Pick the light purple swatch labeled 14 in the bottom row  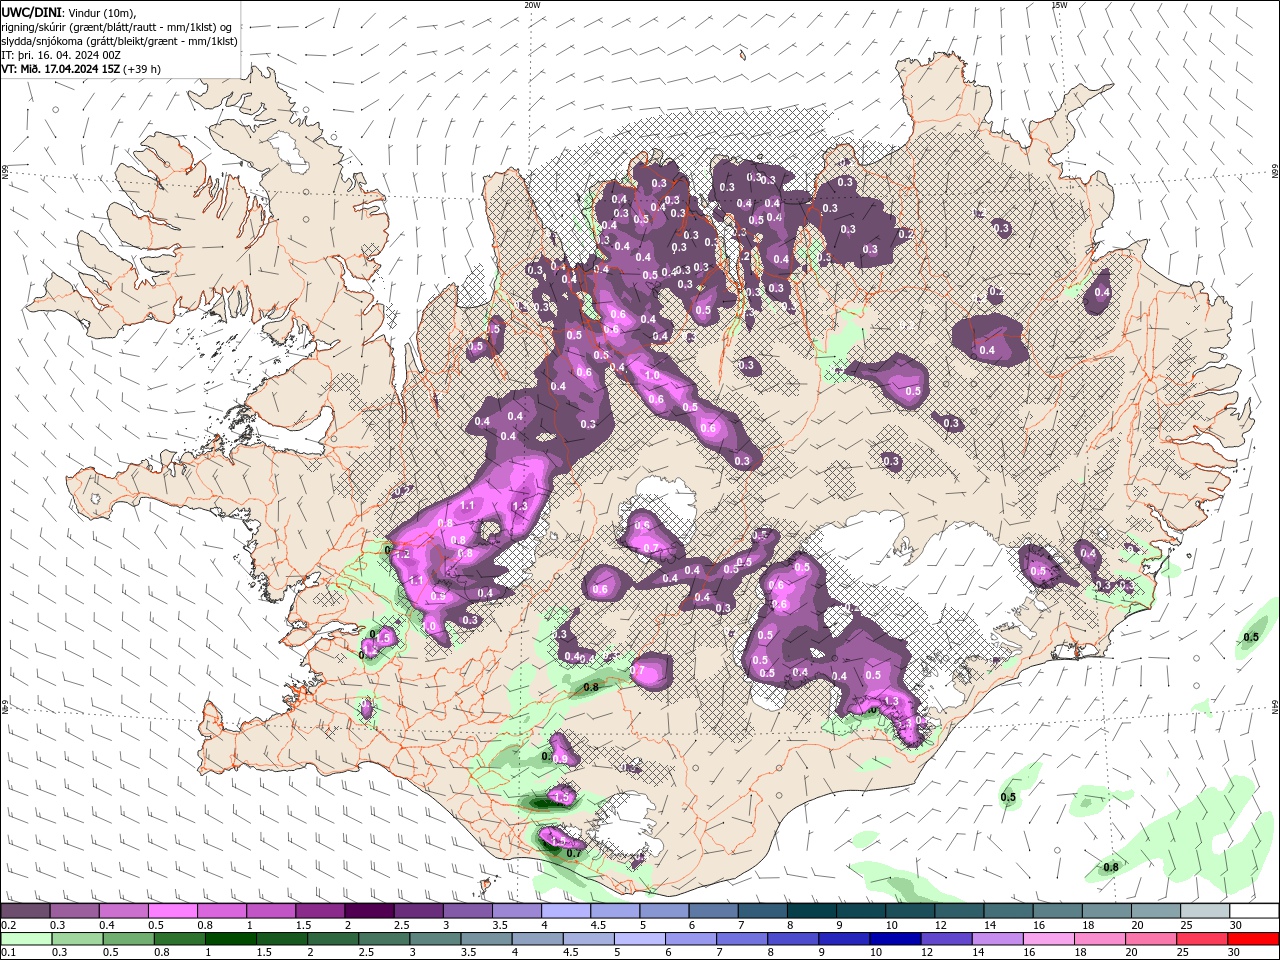click(996, 939)
